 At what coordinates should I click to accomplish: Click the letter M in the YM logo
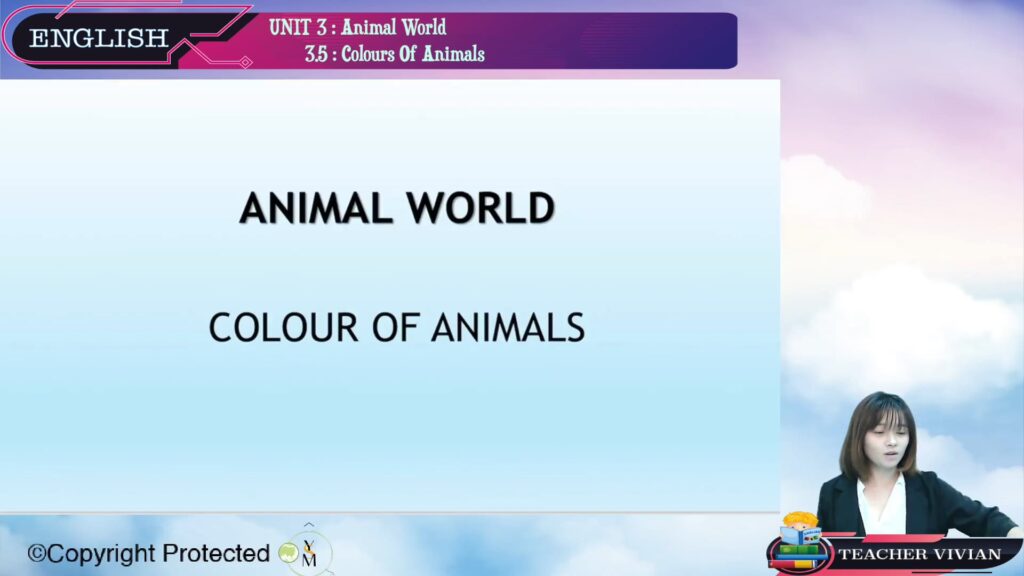pyautogui.click(x=310, y=561)
